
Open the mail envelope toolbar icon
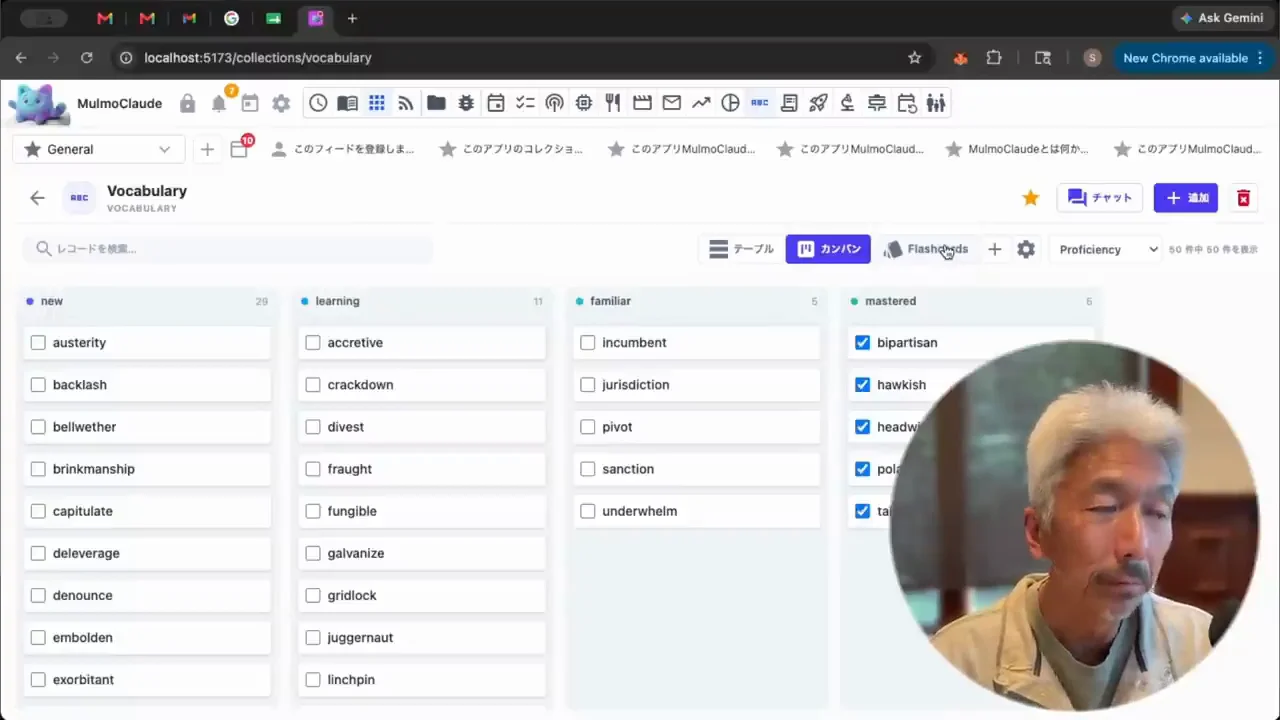point(672,103)
